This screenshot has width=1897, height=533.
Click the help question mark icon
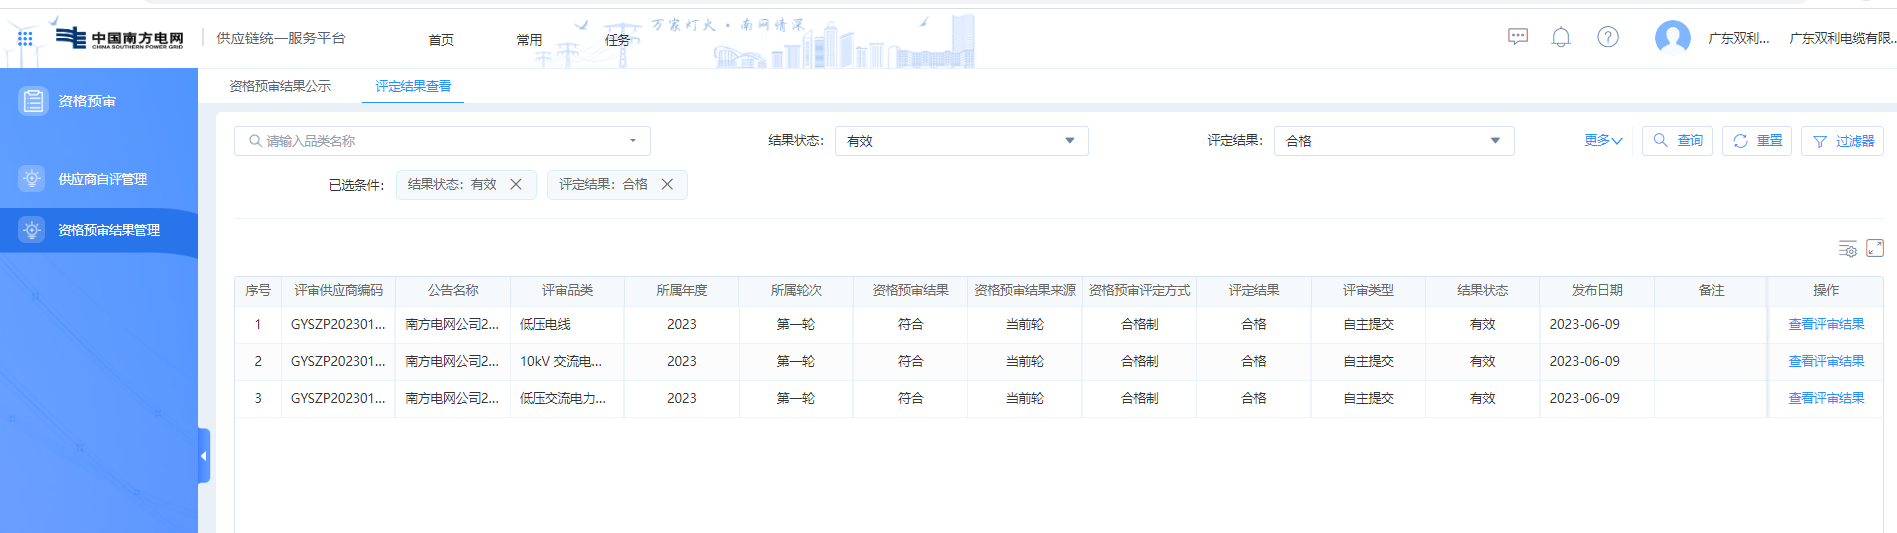pyautogui.click(x=1607, y=37)
